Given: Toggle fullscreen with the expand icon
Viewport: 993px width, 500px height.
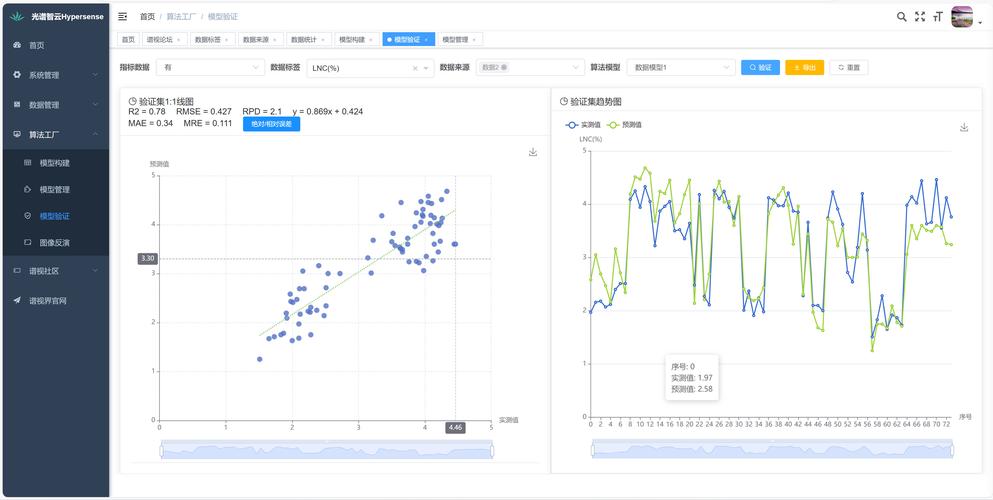Looking at the screenshot, I should 920,16.
